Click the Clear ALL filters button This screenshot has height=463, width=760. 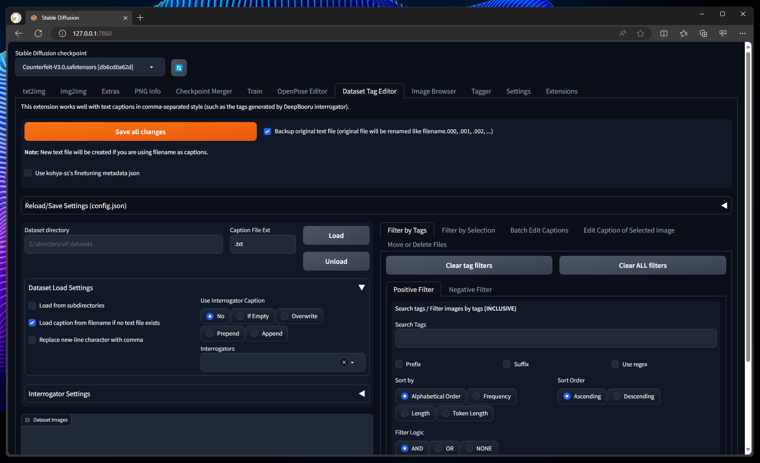(x=642, y=265)
